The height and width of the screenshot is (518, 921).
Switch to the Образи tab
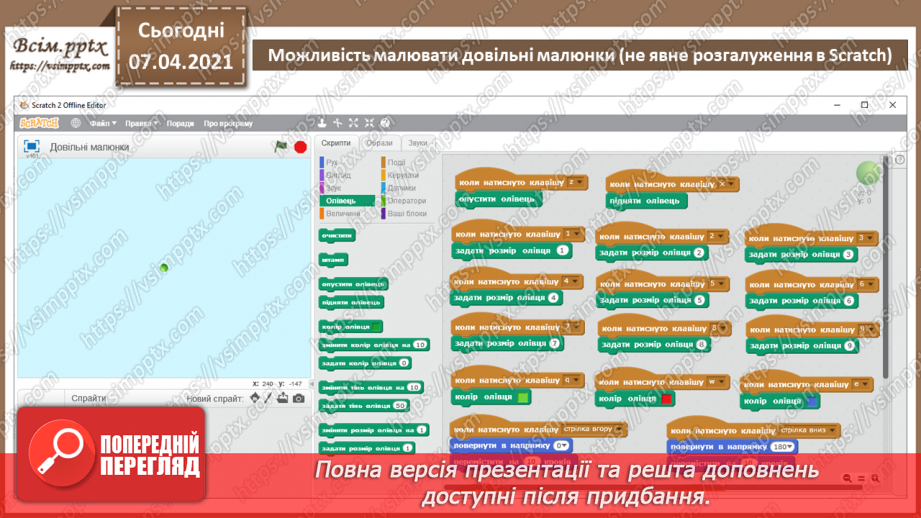(379, 143)
